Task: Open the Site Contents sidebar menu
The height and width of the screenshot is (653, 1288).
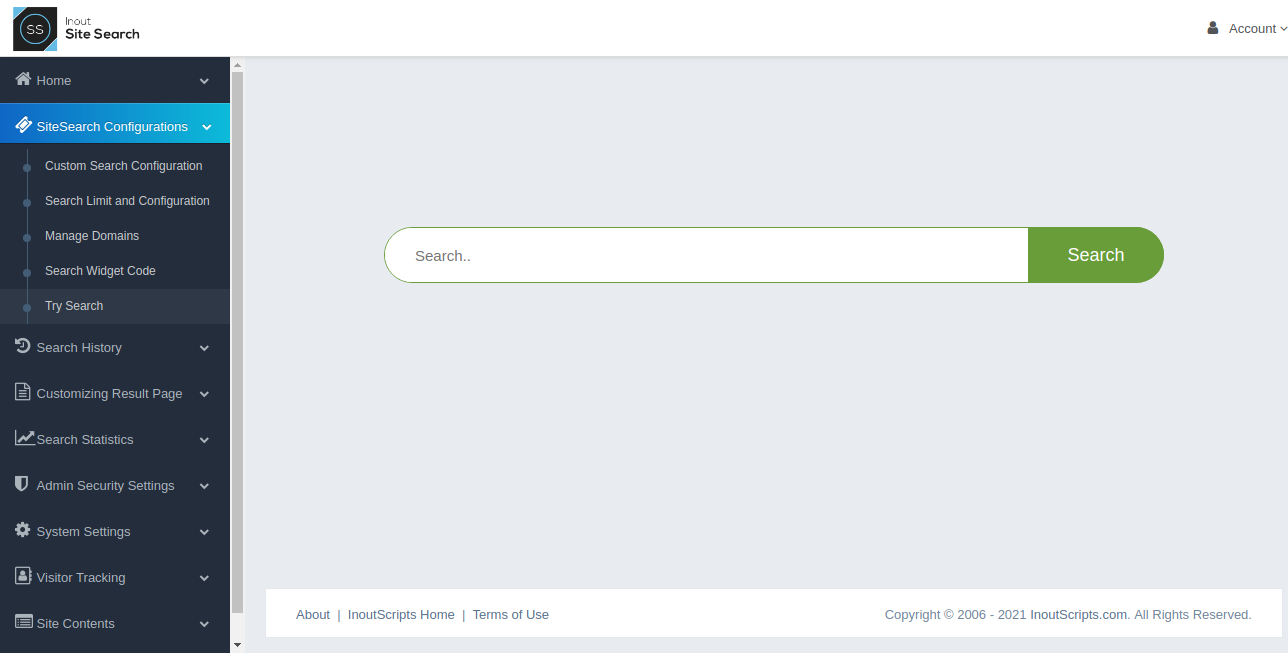Action: [115, 623]
